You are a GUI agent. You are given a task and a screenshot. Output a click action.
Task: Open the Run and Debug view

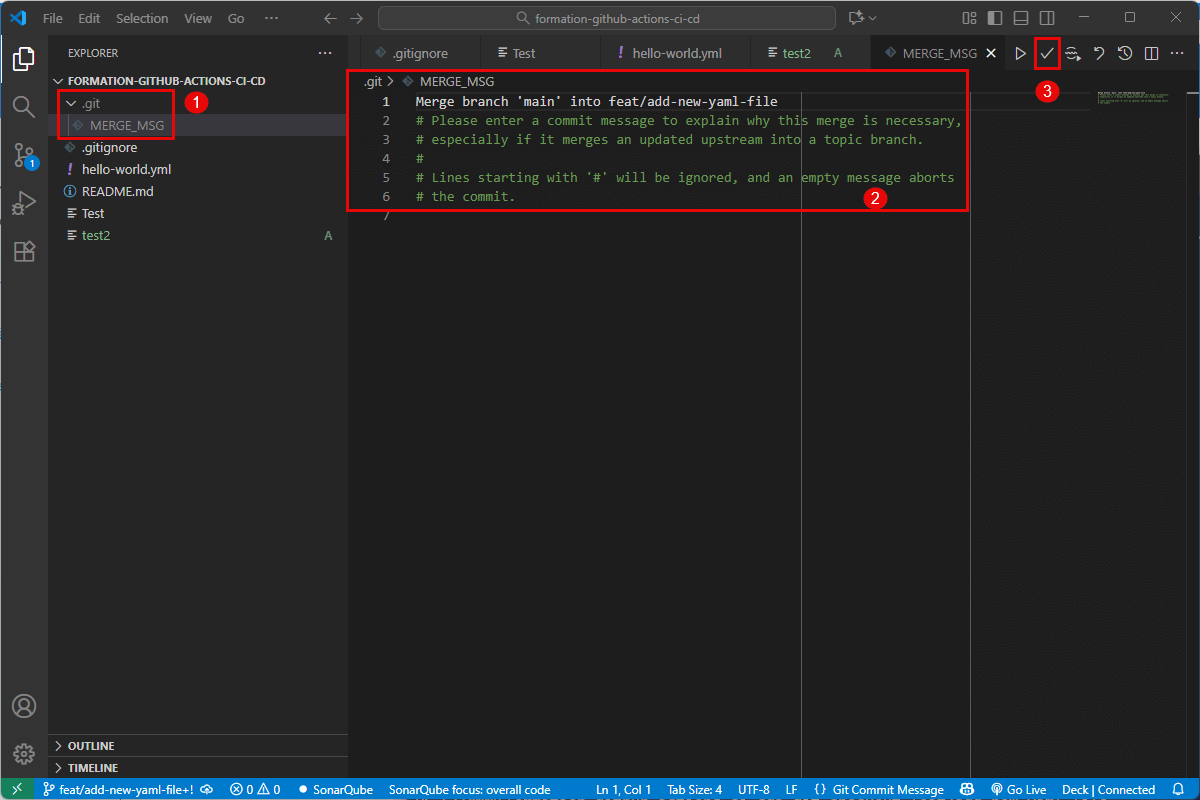coord(24,203)
